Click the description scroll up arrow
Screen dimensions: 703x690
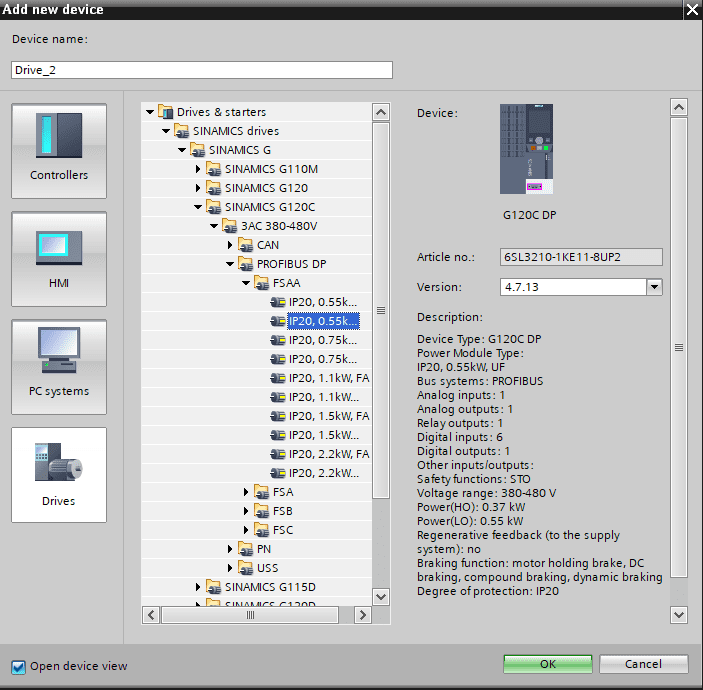679,107
